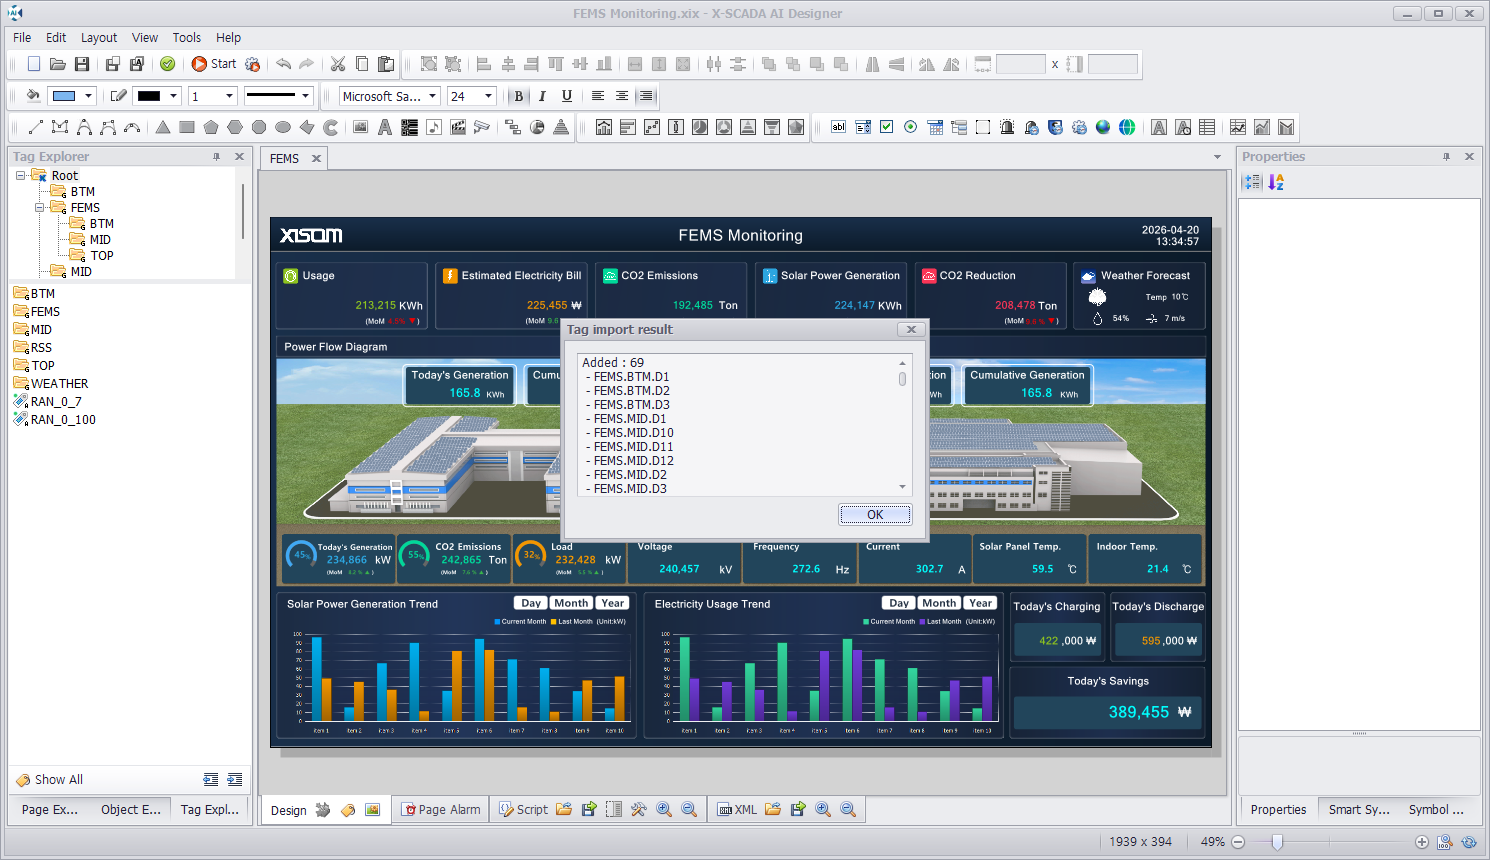The image size is (1490, 860).
Task: Toggle Italic text formatting
Action: (542, 96)
